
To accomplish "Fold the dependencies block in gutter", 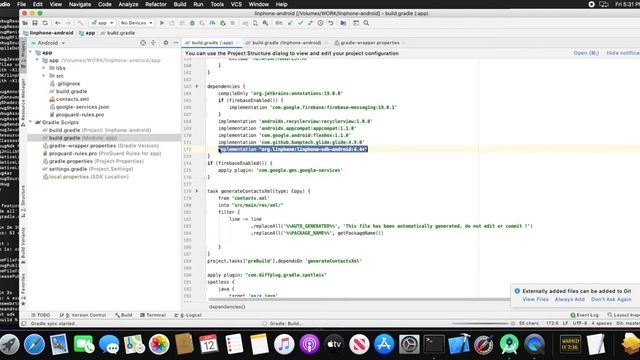I will point(197,87).
